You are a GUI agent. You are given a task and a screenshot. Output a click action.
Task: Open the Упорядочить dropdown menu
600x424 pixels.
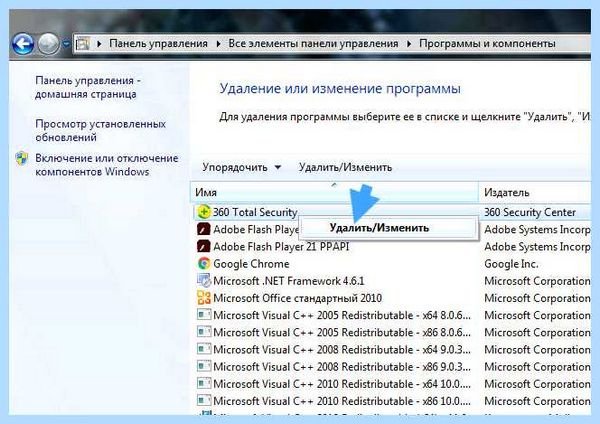pyautogui.click(x=241, y=167)
